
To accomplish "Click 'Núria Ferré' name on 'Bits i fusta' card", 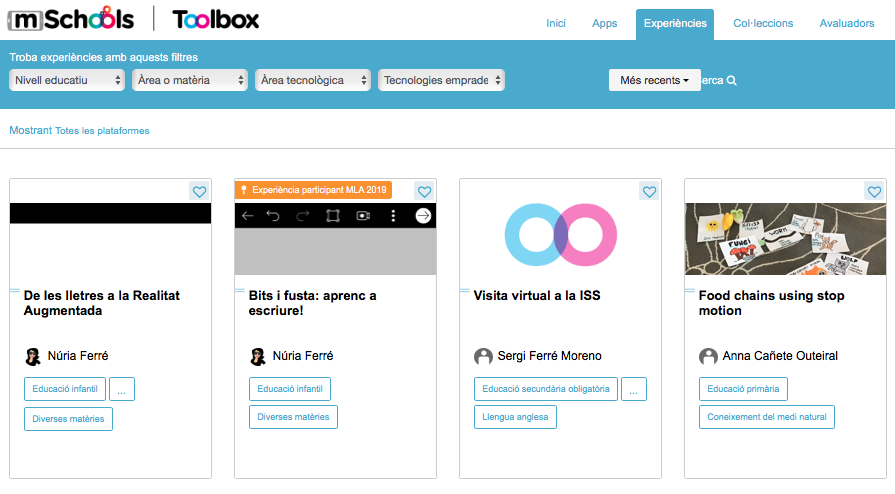I will coord(303,356).
